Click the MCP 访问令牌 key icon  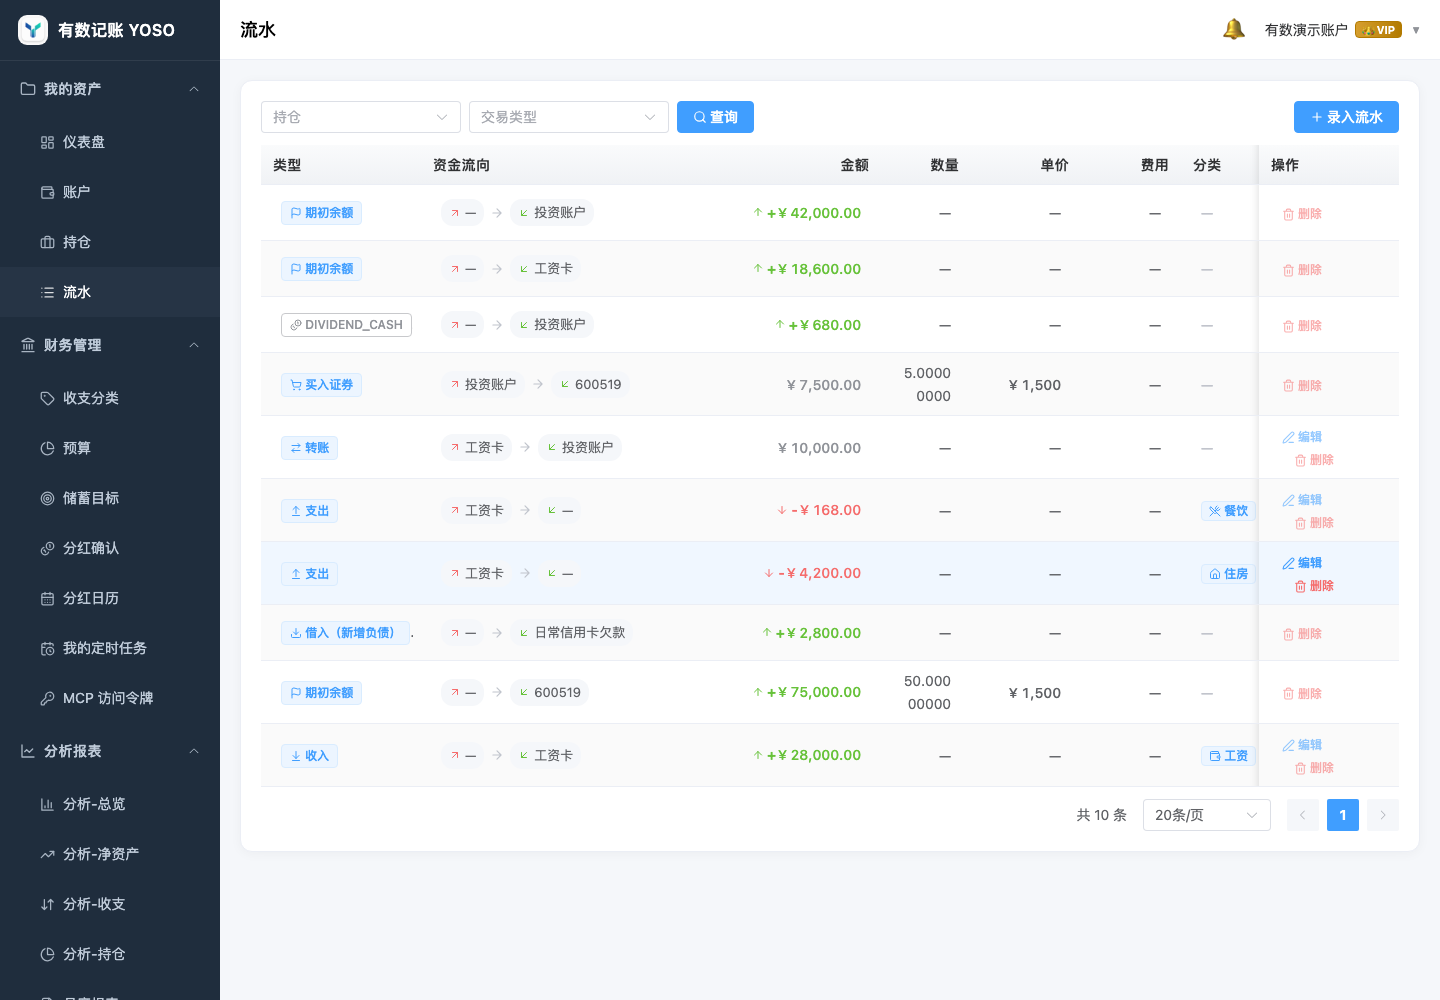click(47, 698)
